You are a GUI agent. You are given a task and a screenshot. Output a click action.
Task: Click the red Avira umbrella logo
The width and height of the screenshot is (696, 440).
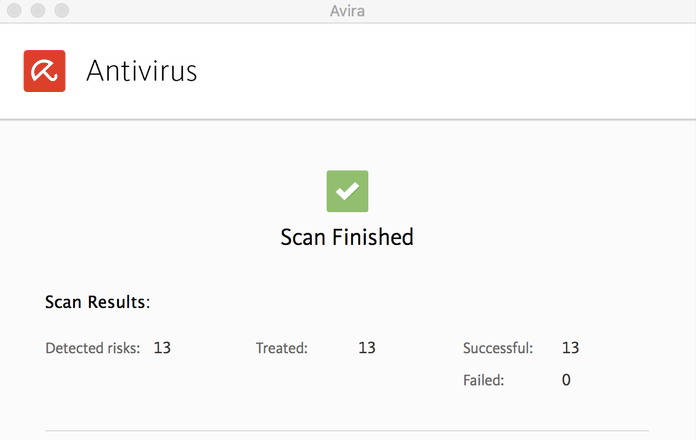click(44, 71)
